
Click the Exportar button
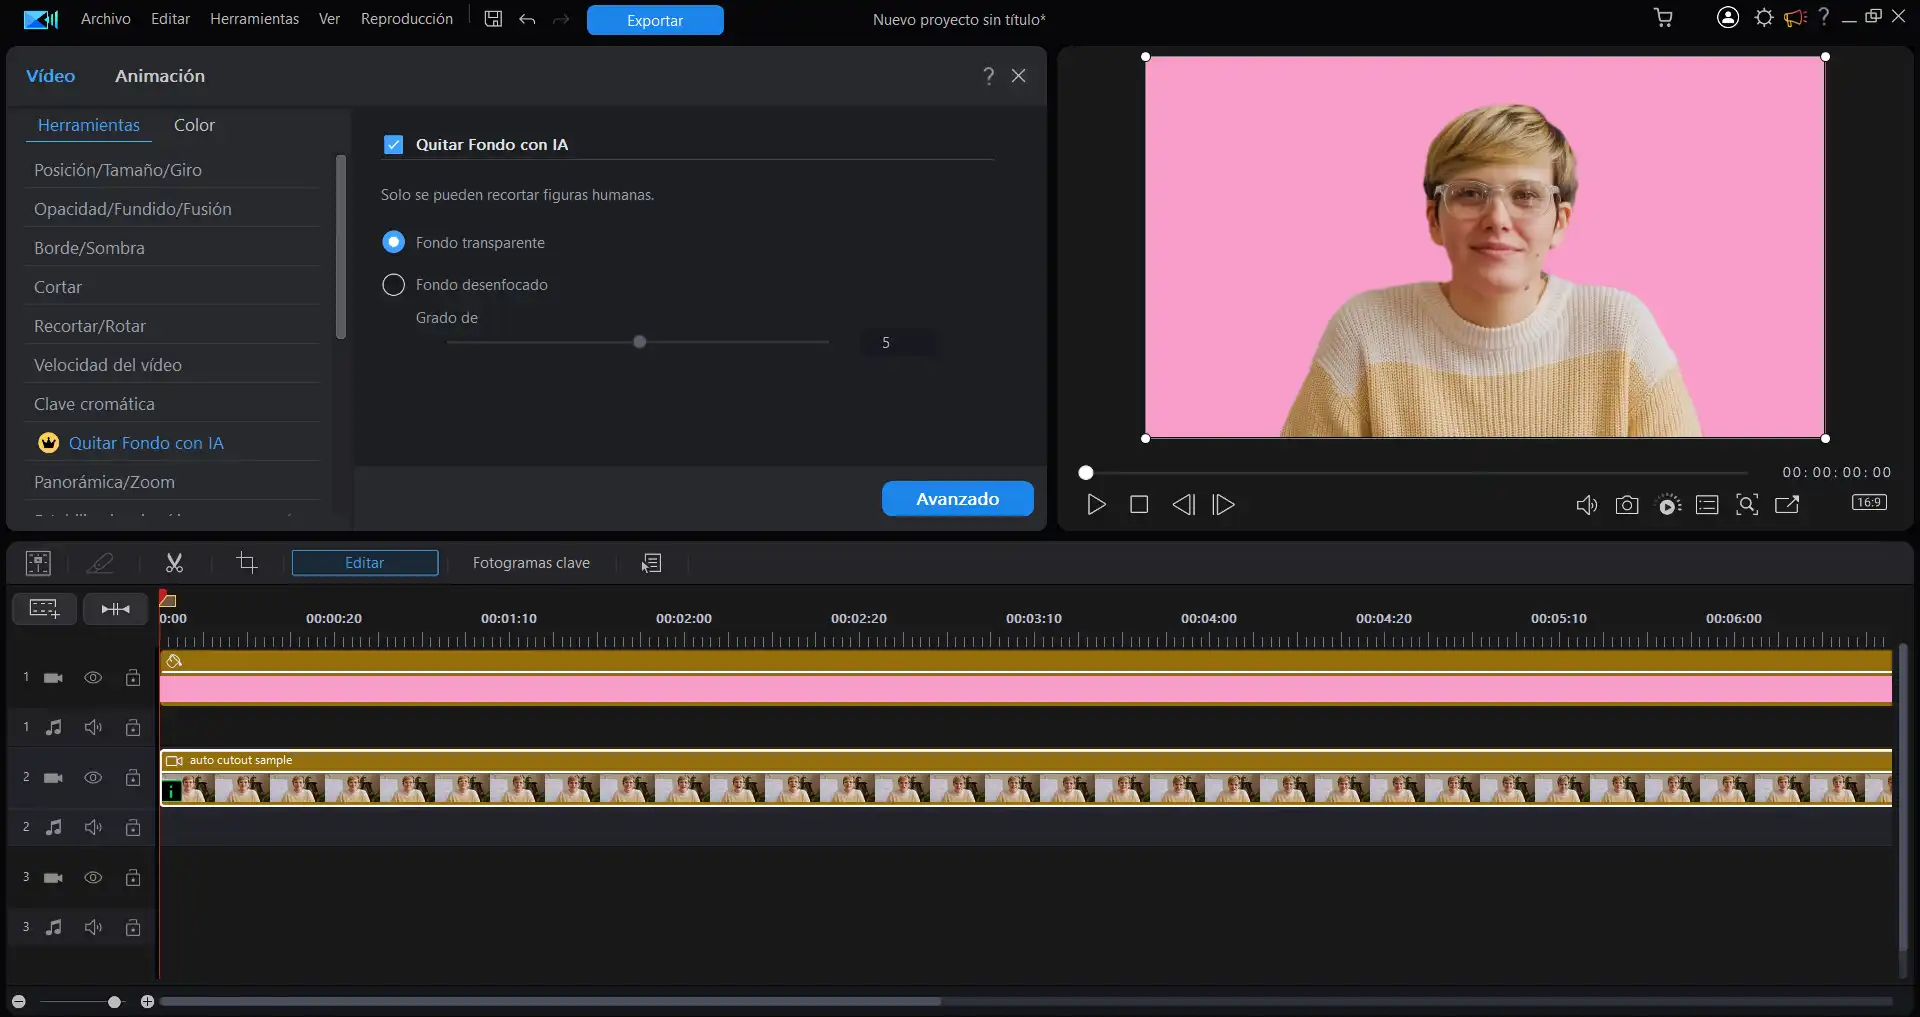click(x=654, y=19)
